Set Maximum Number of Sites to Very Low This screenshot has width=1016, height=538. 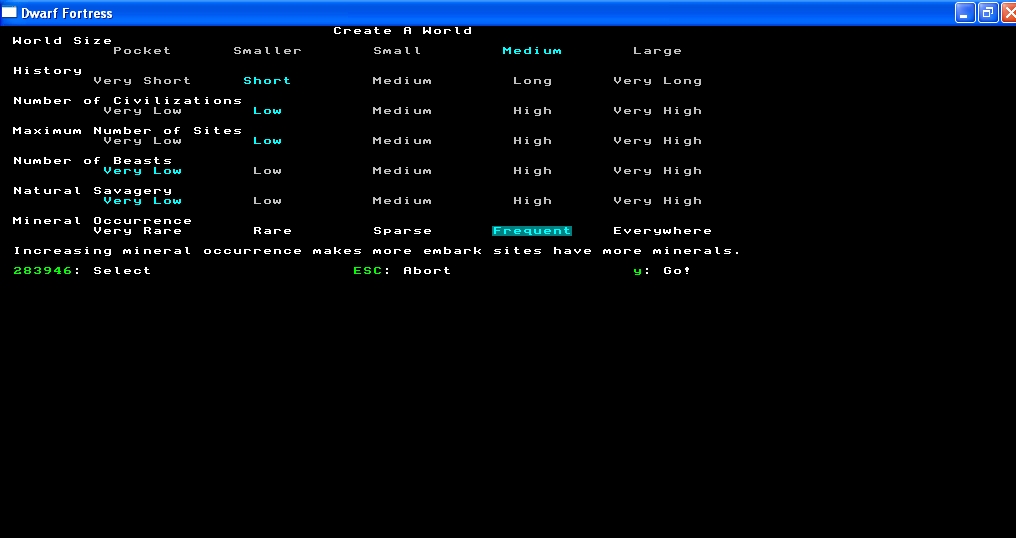143,141
